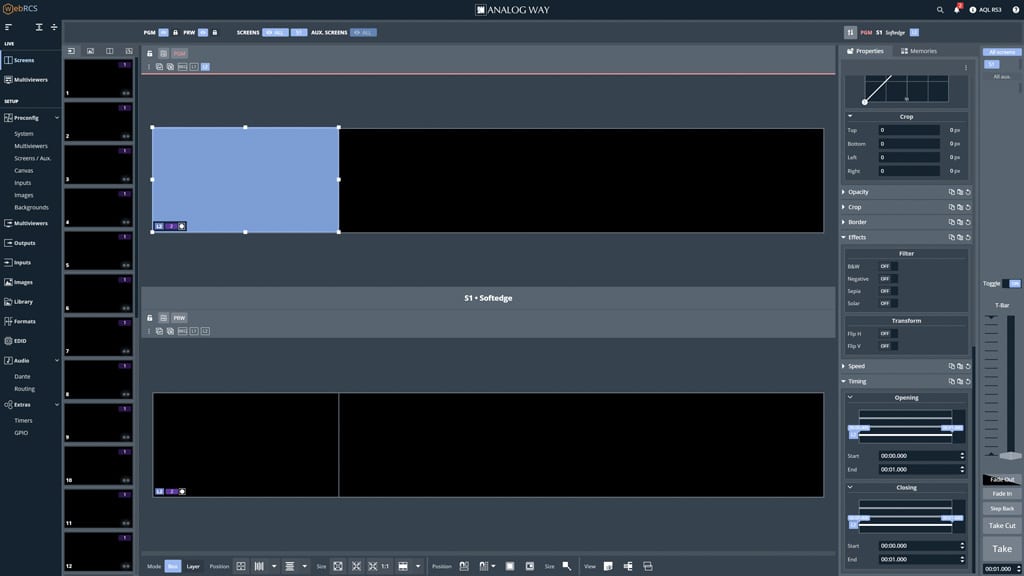Click the 1:1 size icon
The image size is (1024, 576).
tap(385, 566)
